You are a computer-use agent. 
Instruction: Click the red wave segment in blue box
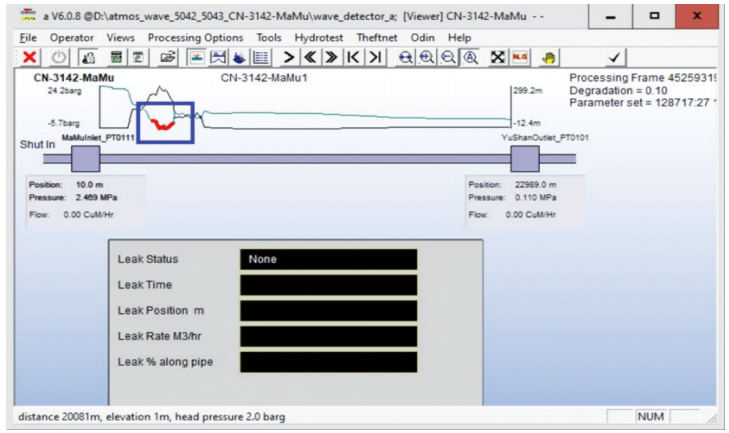(158, 123)
